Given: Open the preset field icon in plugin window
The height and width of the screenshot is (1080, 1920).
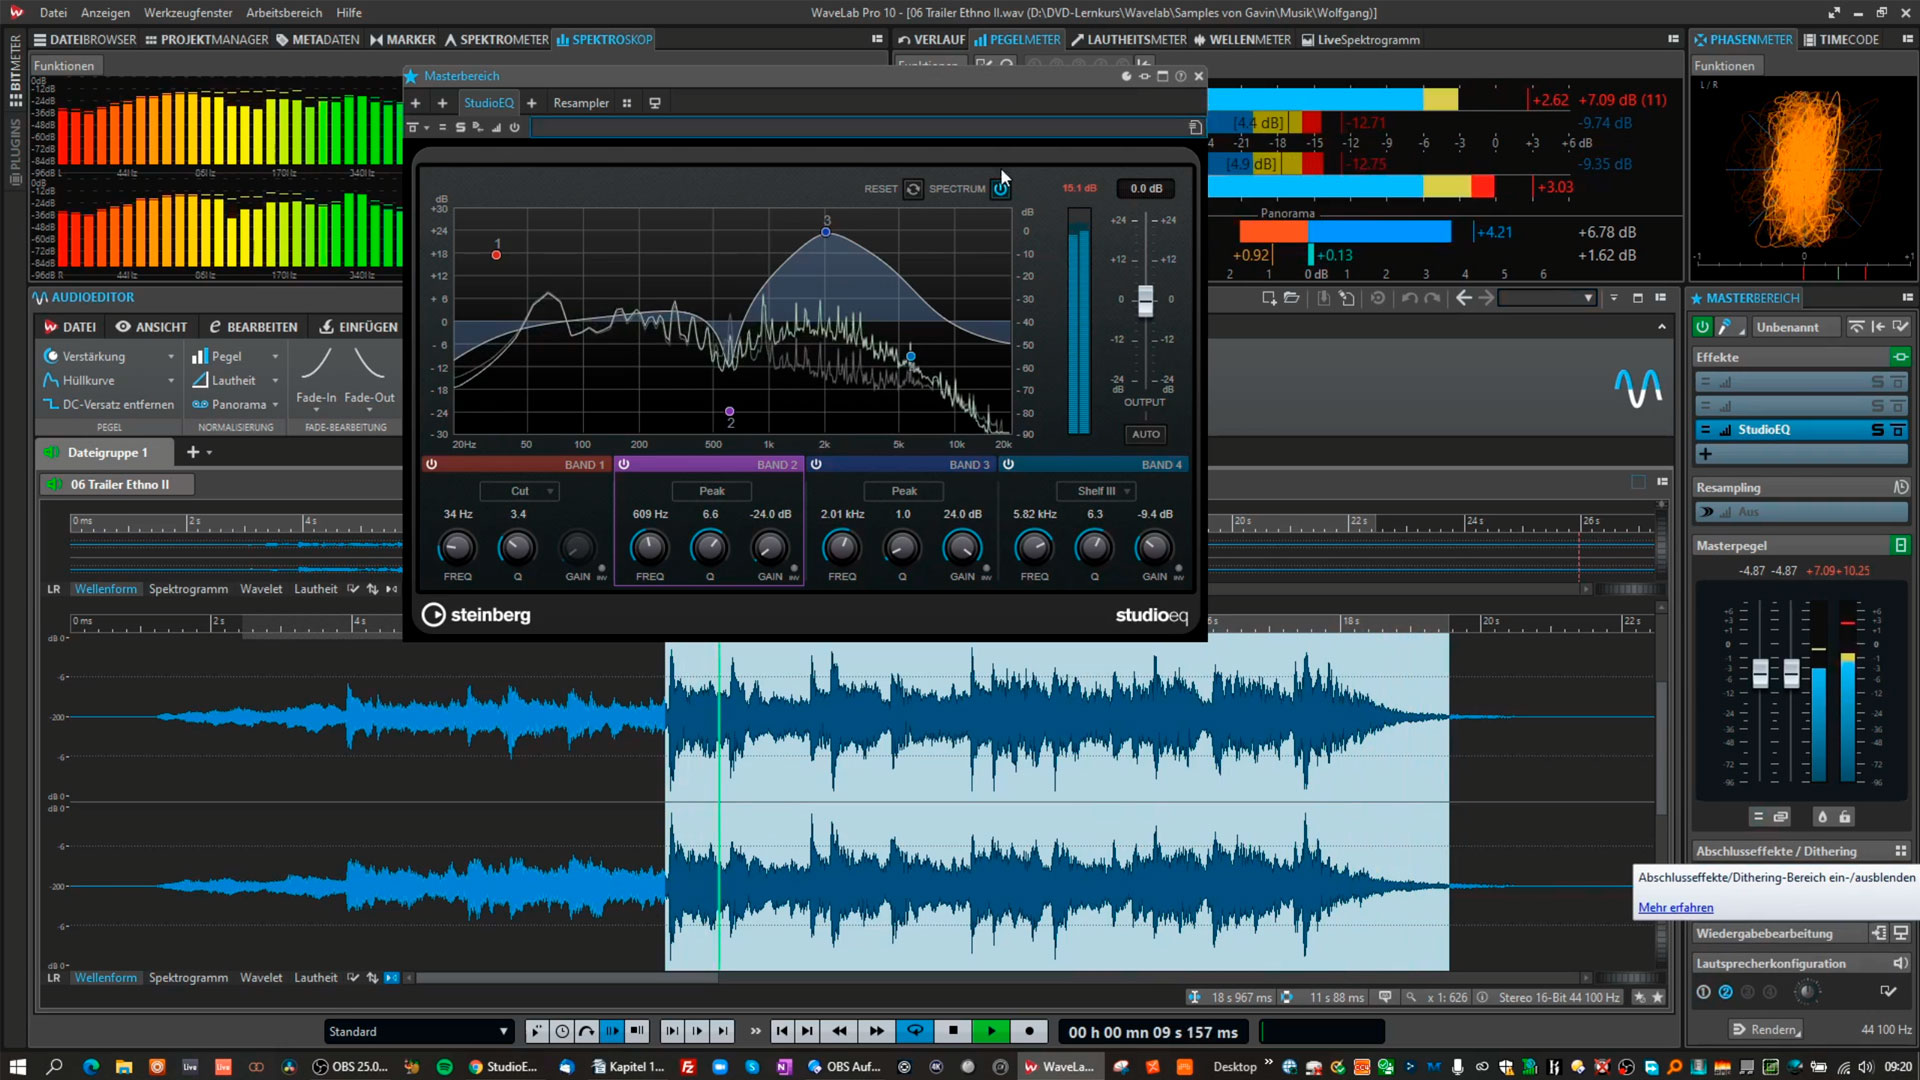Looking at the screenshot, I should 1195,128.
